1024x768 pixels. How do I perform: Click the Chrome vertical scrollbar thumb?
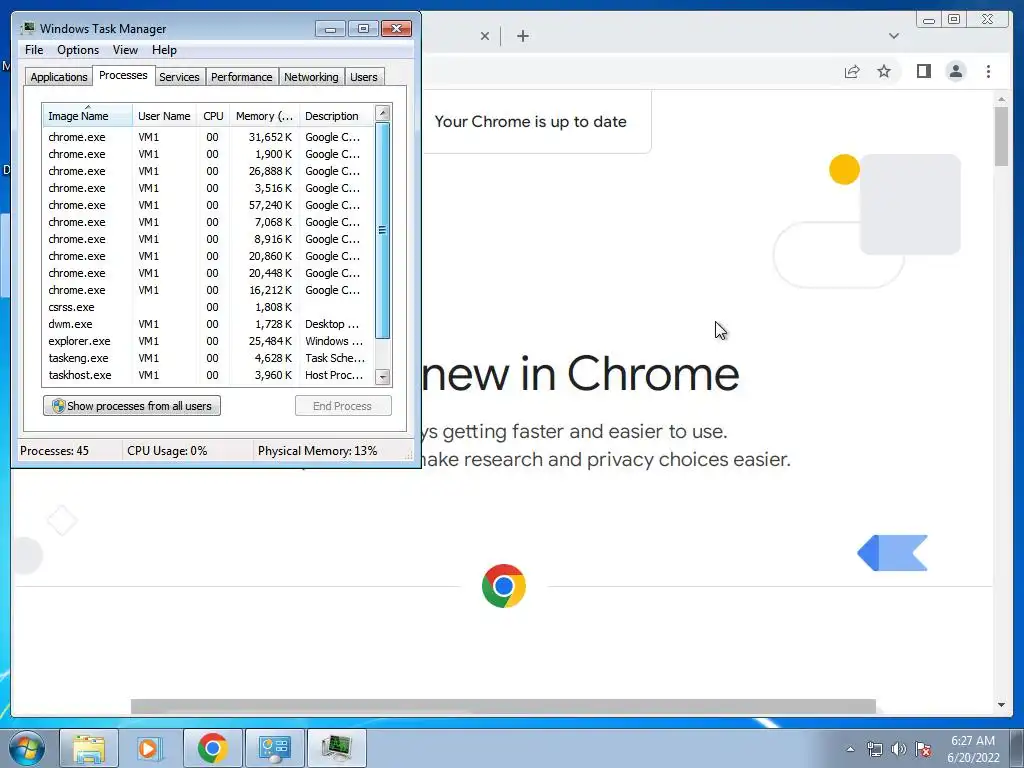[1001, 136]
